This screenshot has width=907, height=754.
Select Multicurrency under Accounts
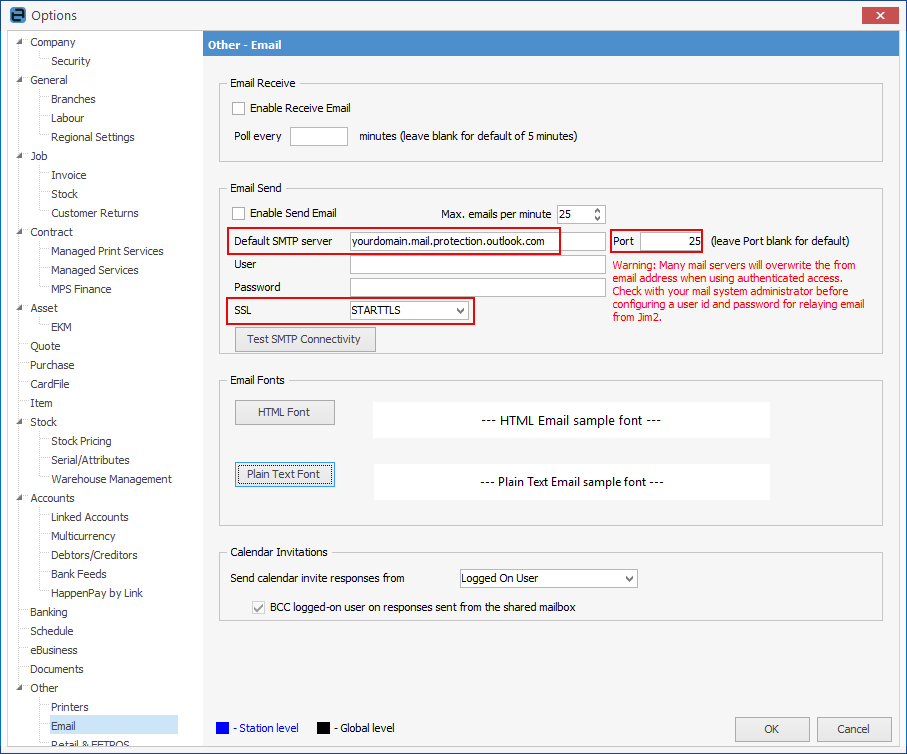pos(83,536)
